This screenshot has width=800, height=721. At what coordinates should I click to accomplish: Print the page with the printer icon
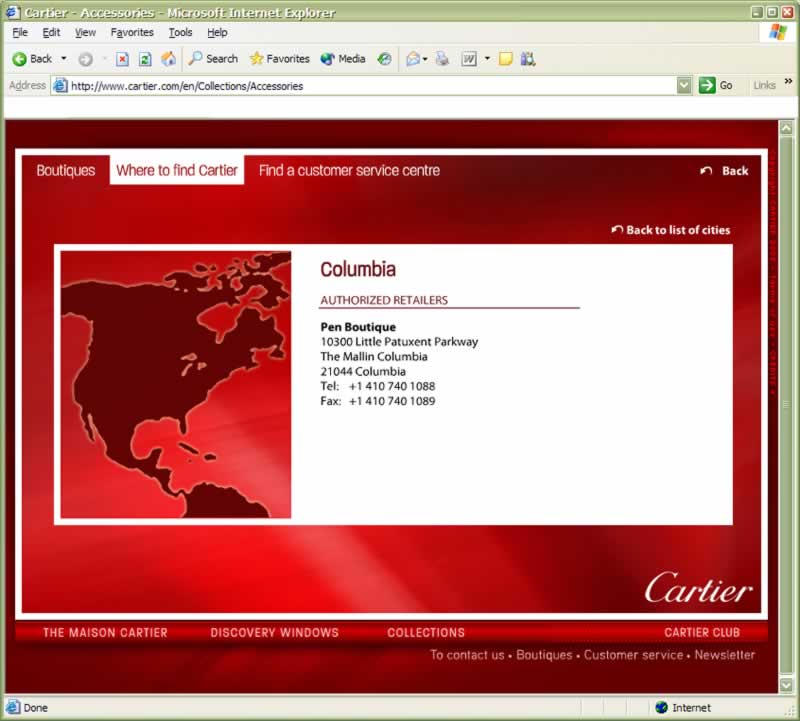(442, 59)
